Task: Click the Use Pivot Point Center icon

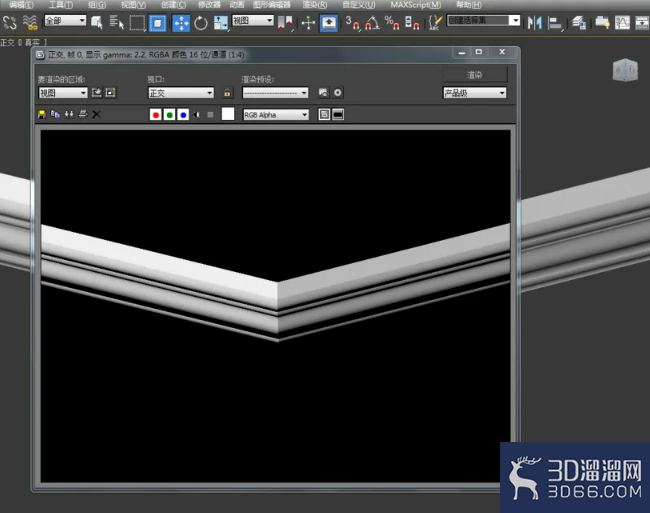Action: [285, 23]
